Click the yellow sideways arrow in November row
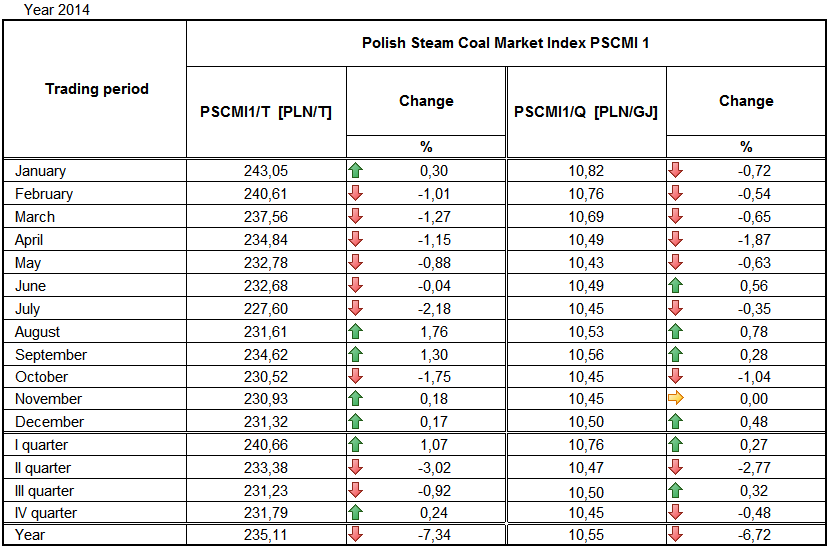Viewport: 829px width, 547px height. 675,400
